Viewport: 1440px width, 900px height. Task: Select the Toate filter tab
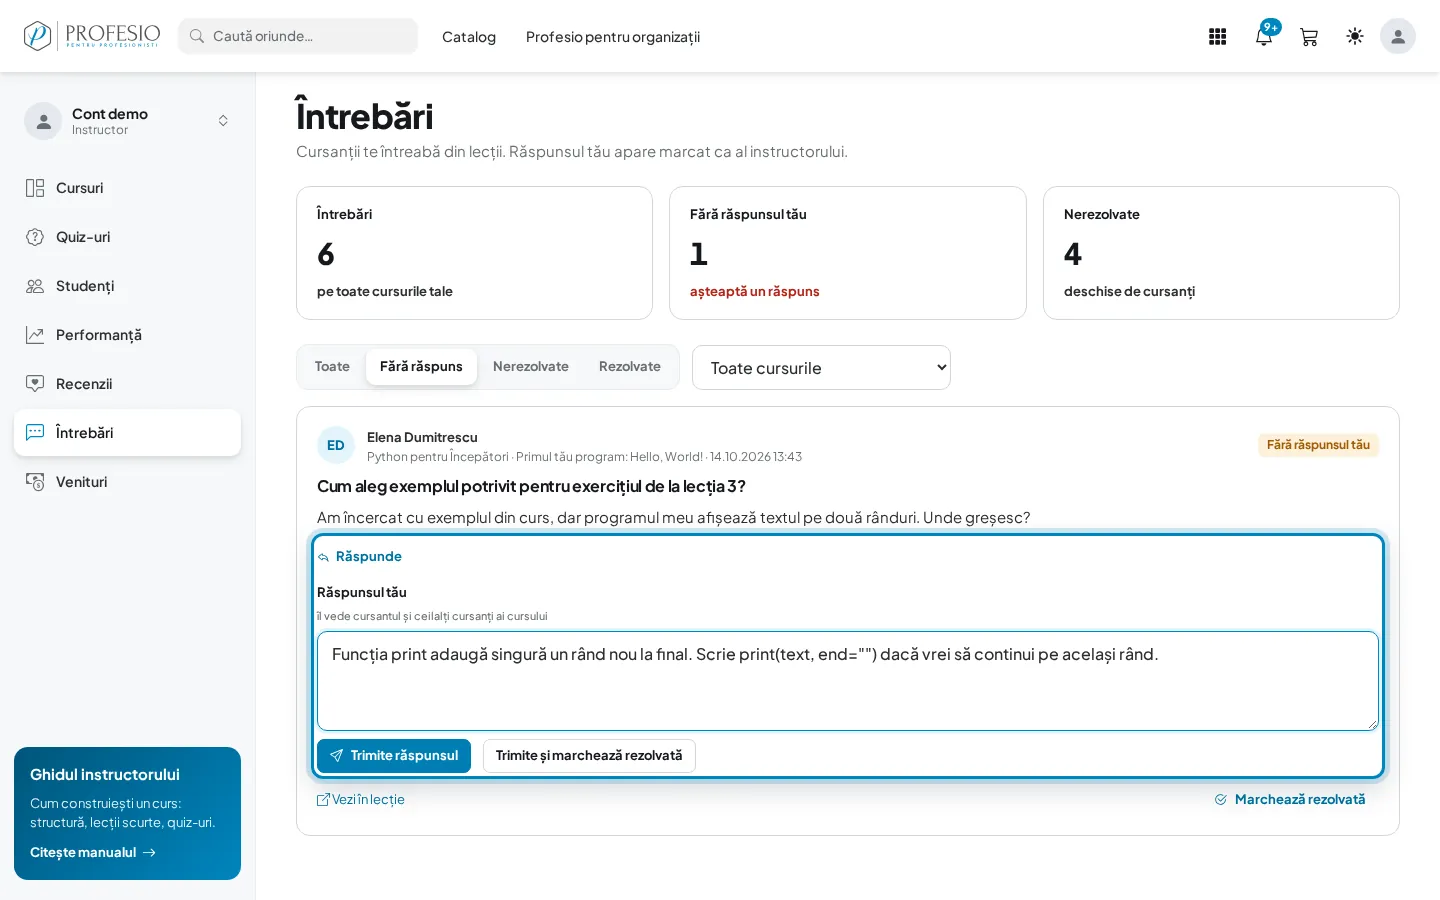pyautogui.click(x=332, y=367)
